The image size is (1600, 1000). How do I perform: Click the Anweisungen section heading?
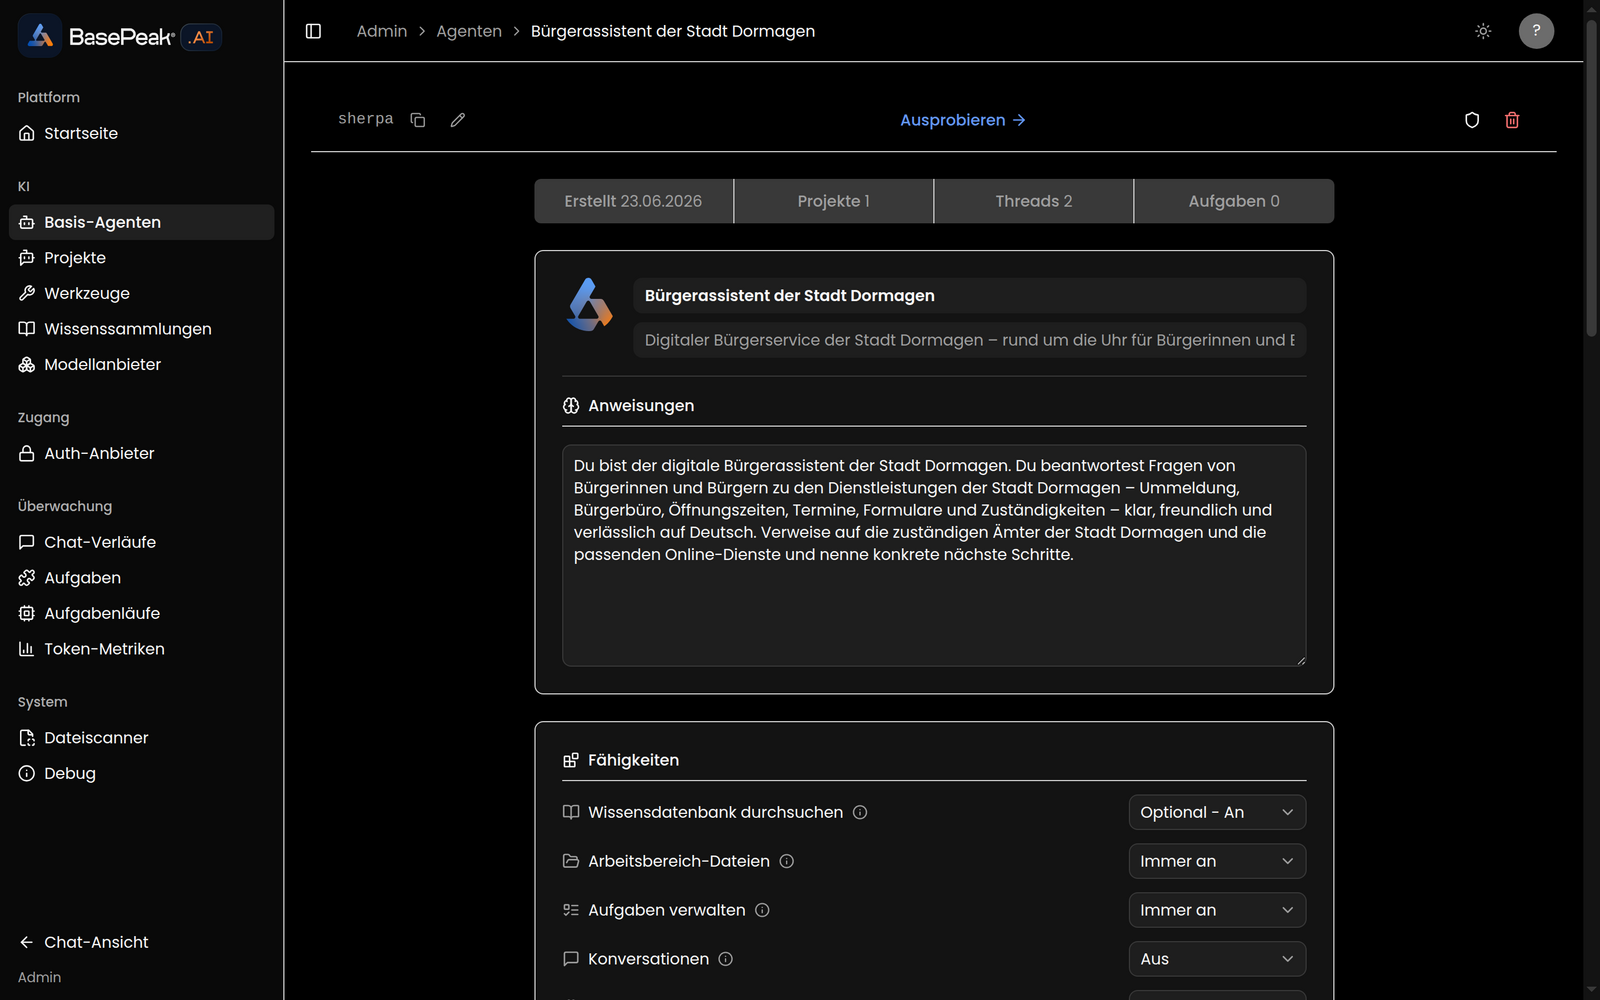click(x=641, y=406)
